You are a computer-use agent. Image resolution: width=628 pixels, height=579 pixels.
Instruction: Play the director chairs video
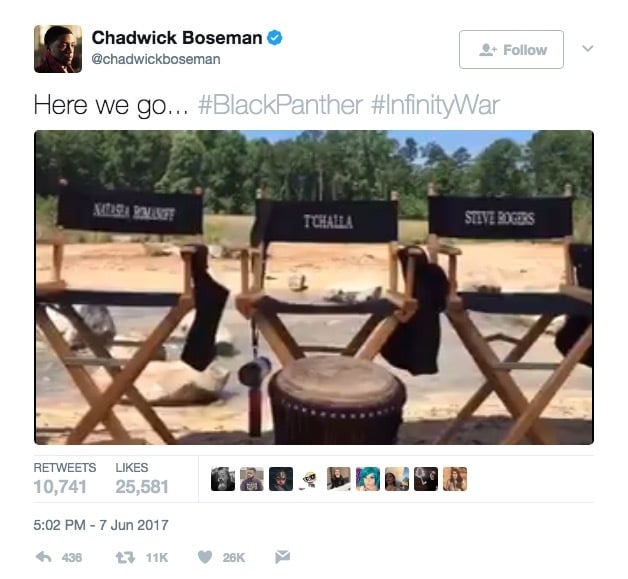pyautogui.click(x=314, y=287)
